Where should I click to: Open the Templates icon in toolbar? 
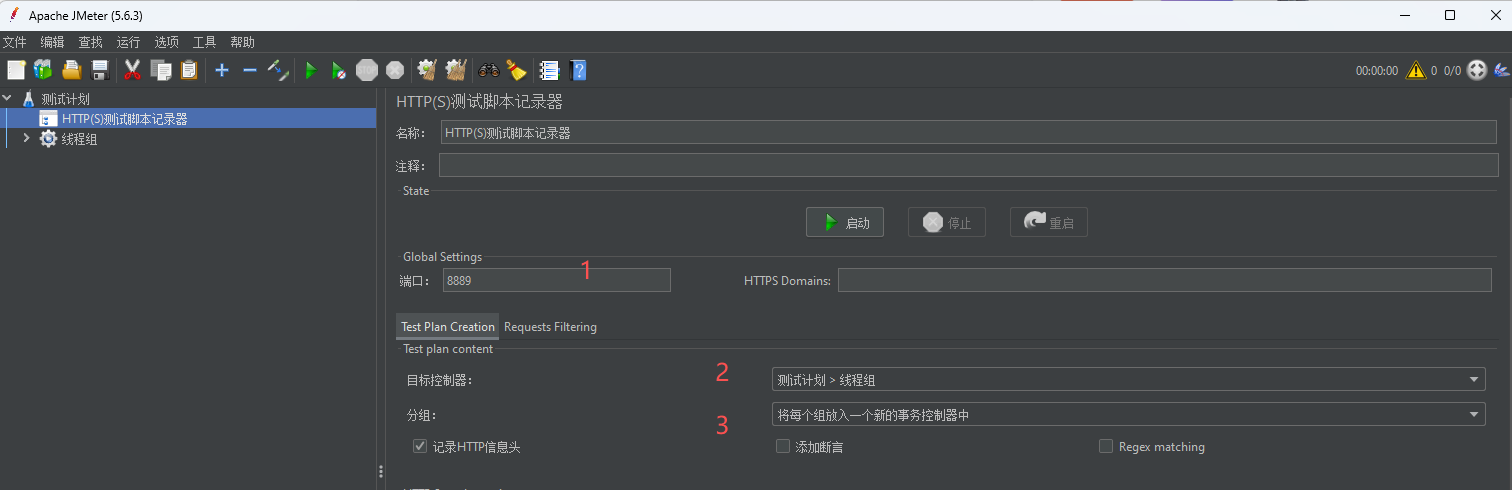pyautogui.click(x=42, y=70)
